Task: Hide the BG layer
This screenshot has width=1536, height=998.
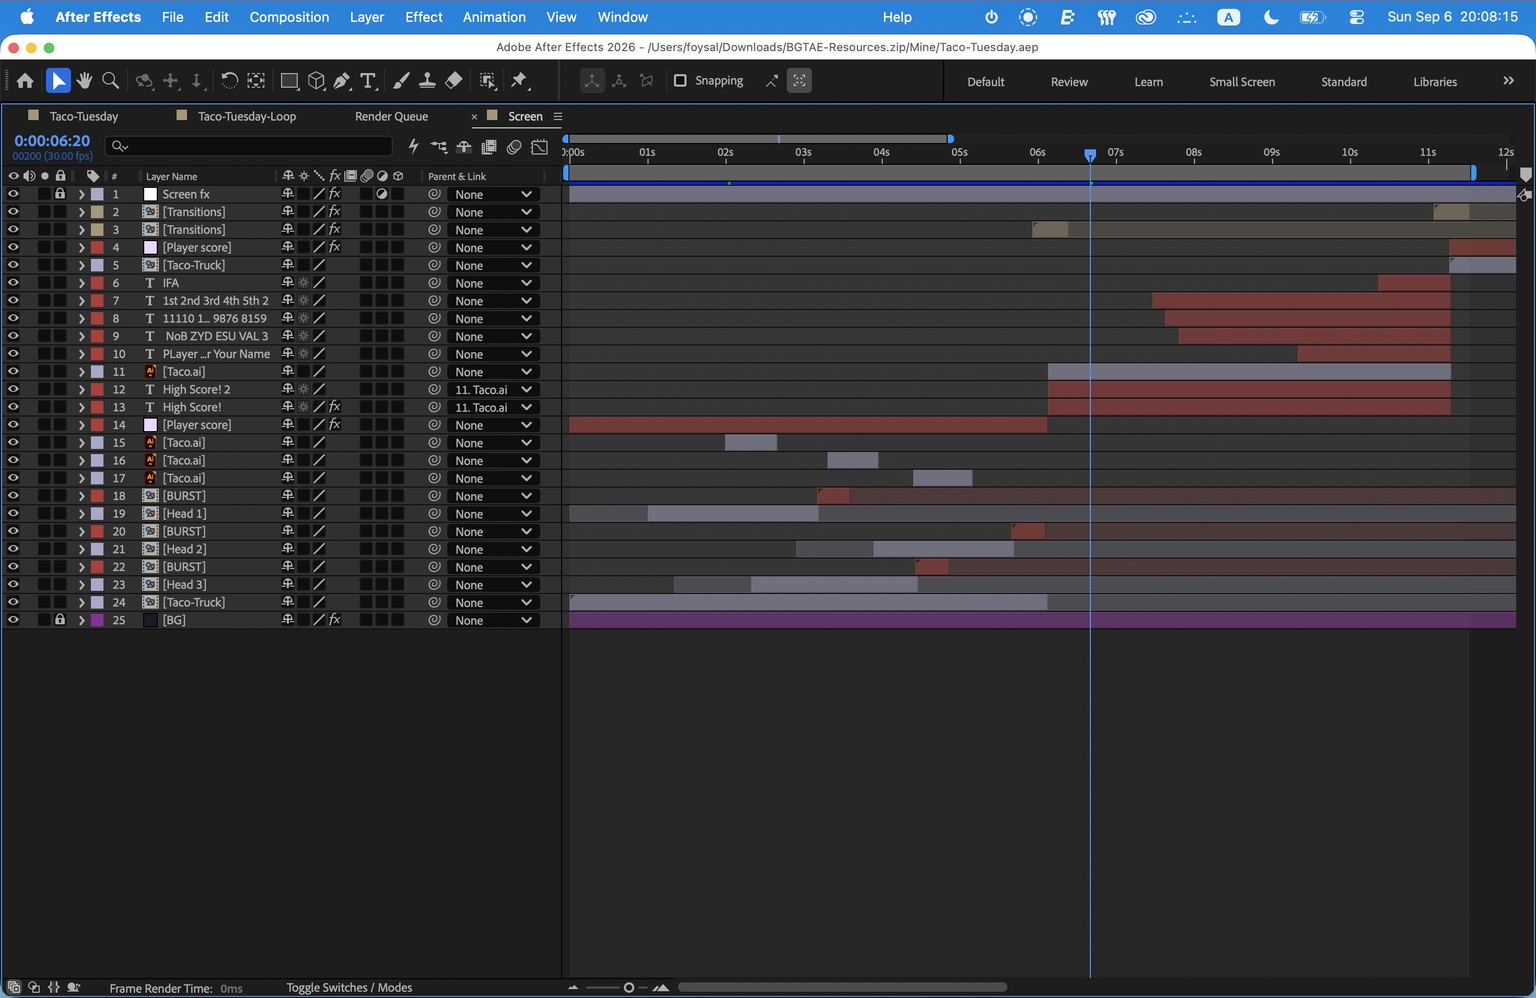Action: 13,620
